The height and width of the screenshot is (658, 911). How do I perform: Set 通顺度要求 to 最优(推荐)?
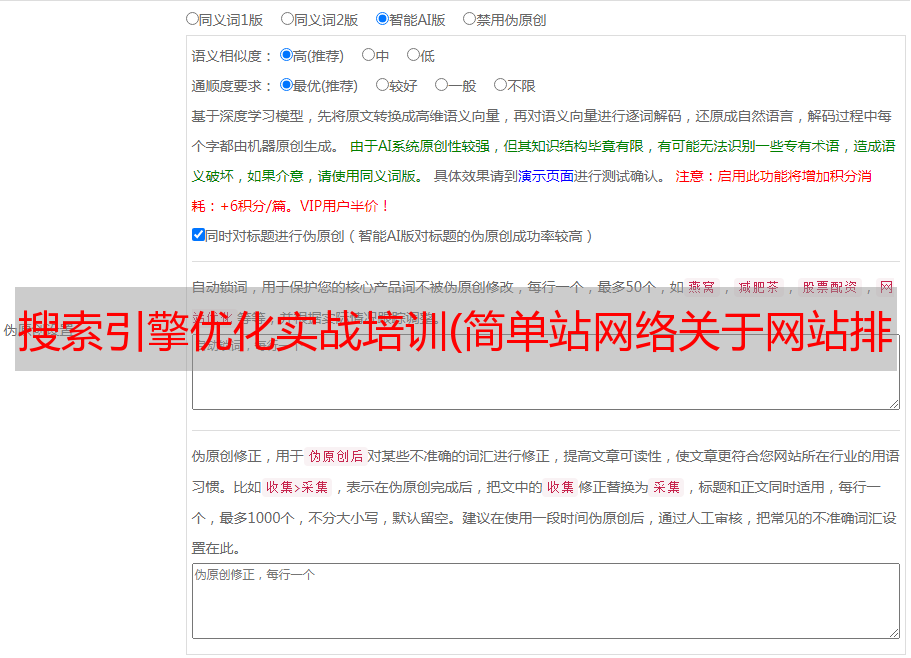click(x=286, y=85)
